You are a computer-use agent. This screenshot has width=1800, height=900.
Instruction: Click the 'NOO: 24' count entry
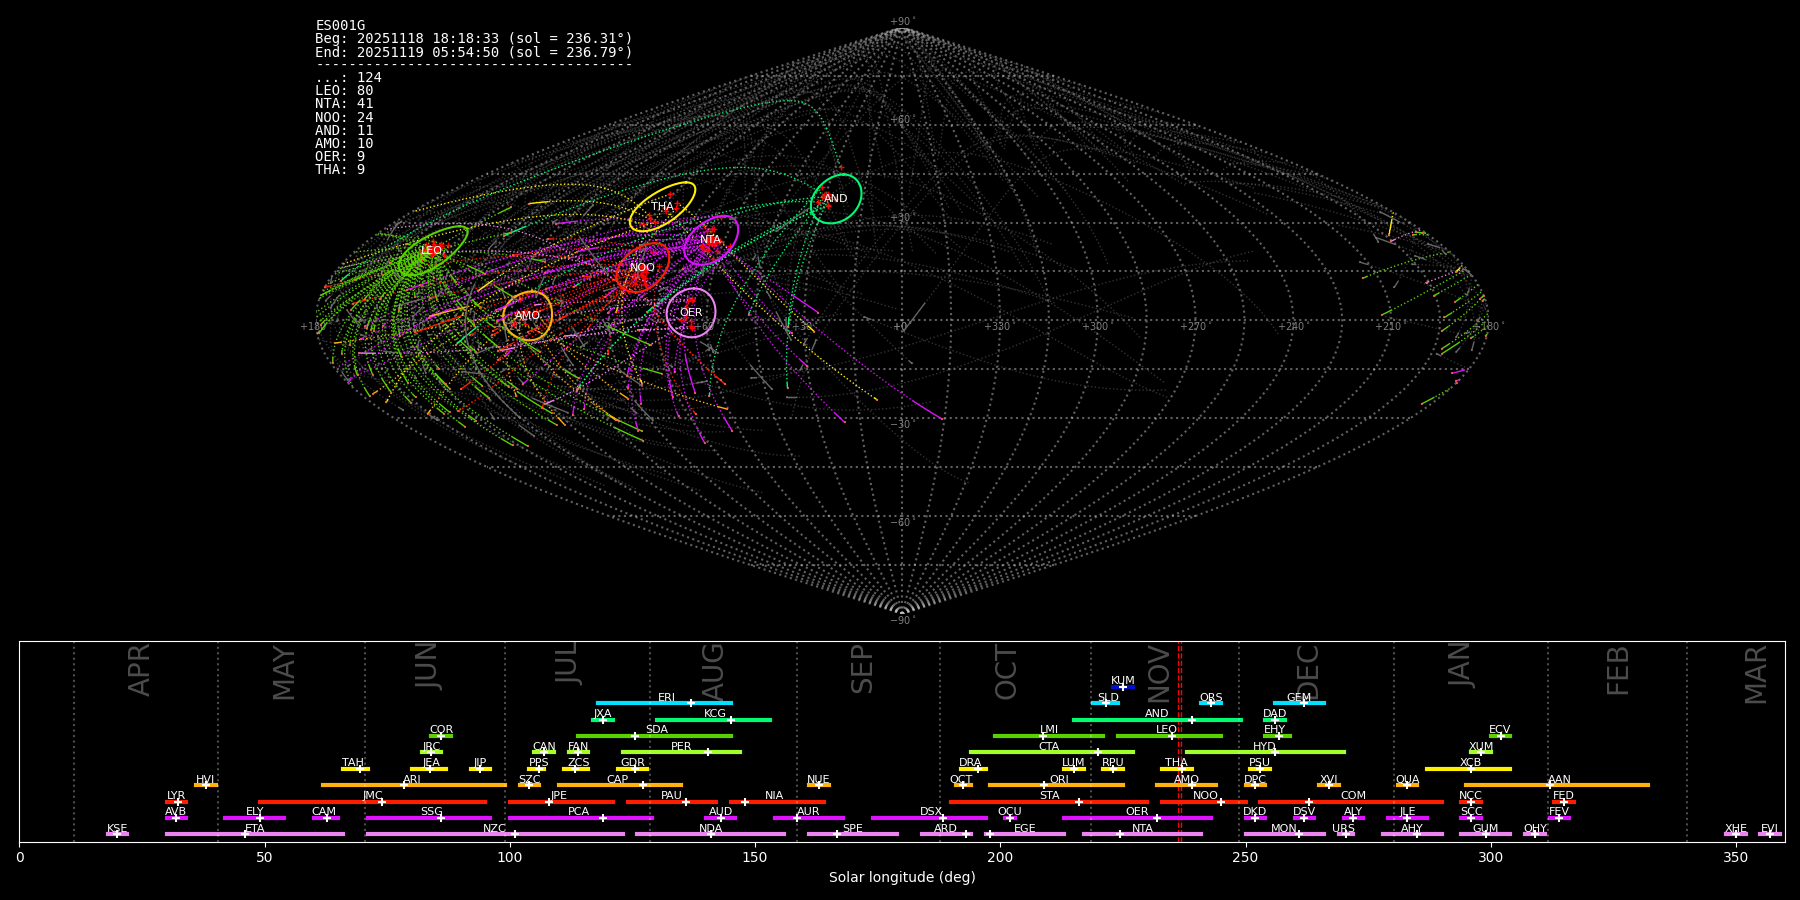click(344, 117)
